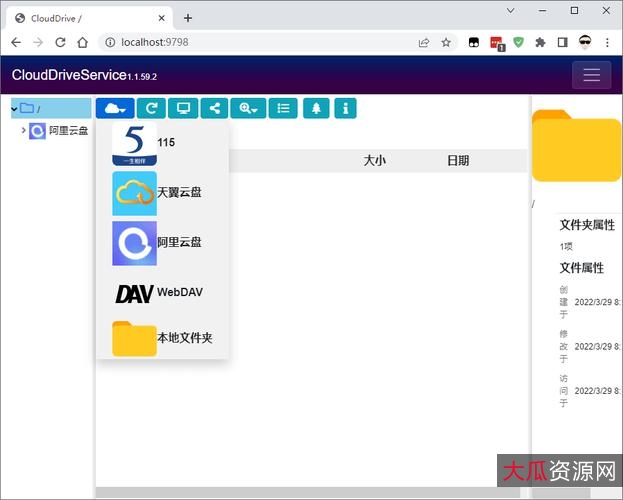Select the CloudDrive browser tab

[x=89, y=18]
